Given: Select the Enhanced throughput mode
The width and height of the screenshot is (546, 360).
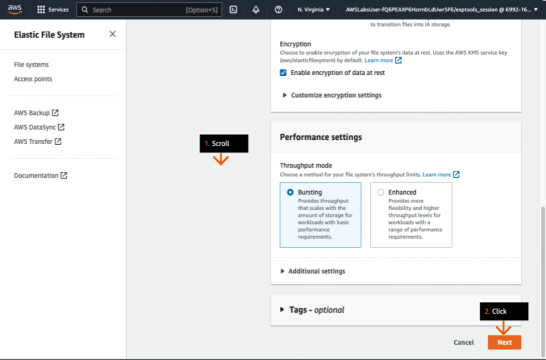Looking at the screenshot, I should [381, 192].
